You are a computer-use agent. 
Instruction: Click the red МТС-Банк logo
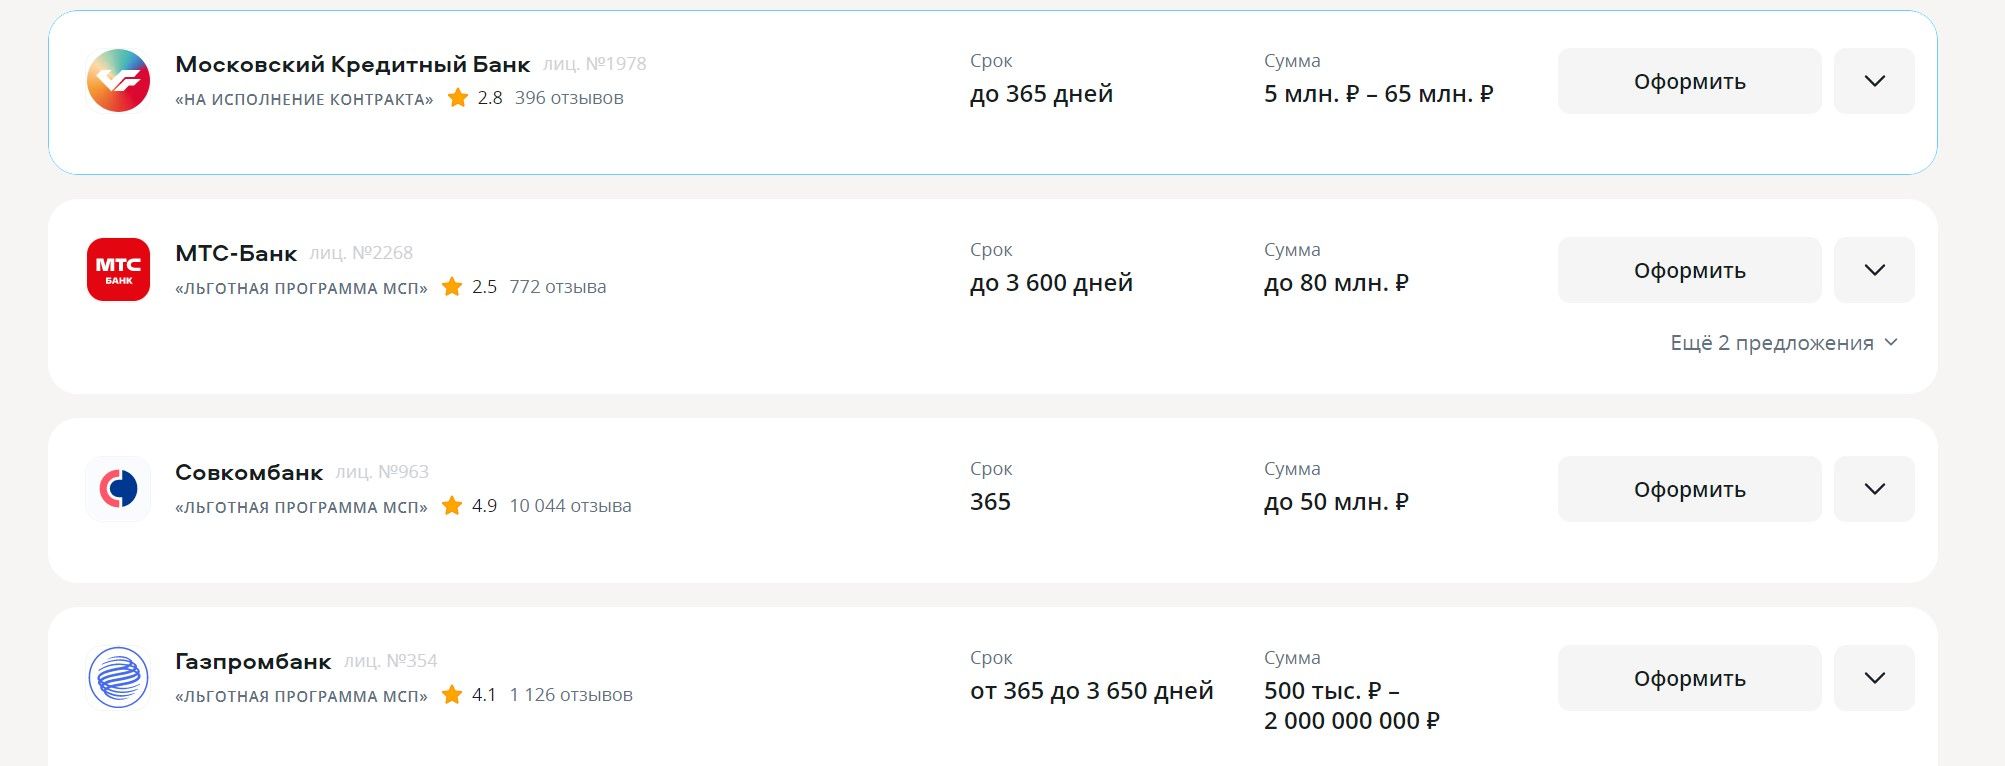point(118,269)
